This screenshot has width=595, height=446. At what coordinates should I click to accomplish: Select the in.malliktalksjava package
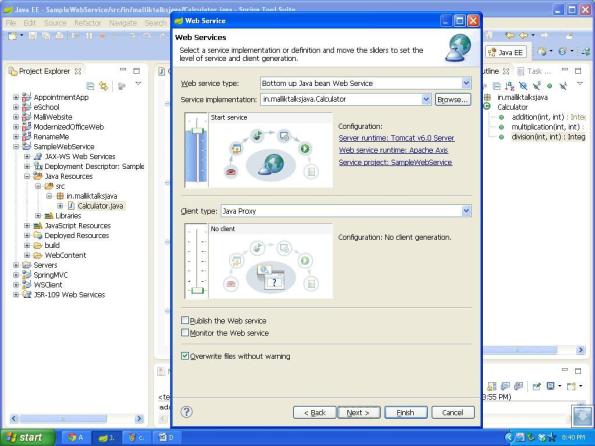tap(91, 196)
